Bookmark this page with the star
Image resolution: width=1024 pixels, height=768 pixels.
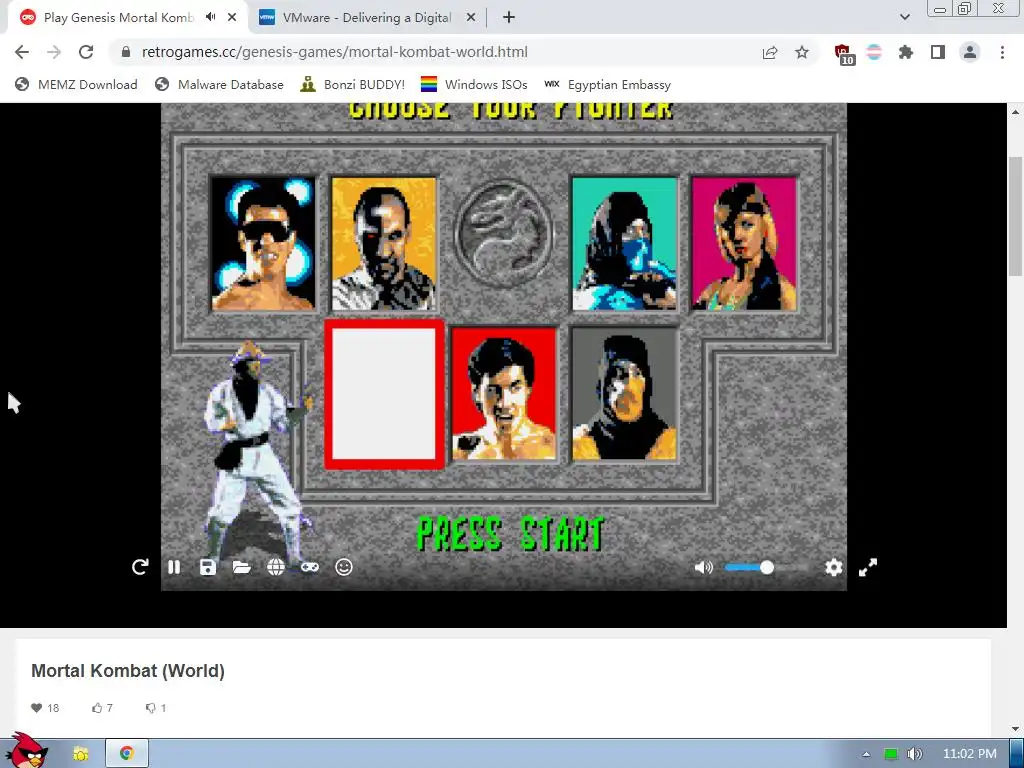click(x=802, y=52)
